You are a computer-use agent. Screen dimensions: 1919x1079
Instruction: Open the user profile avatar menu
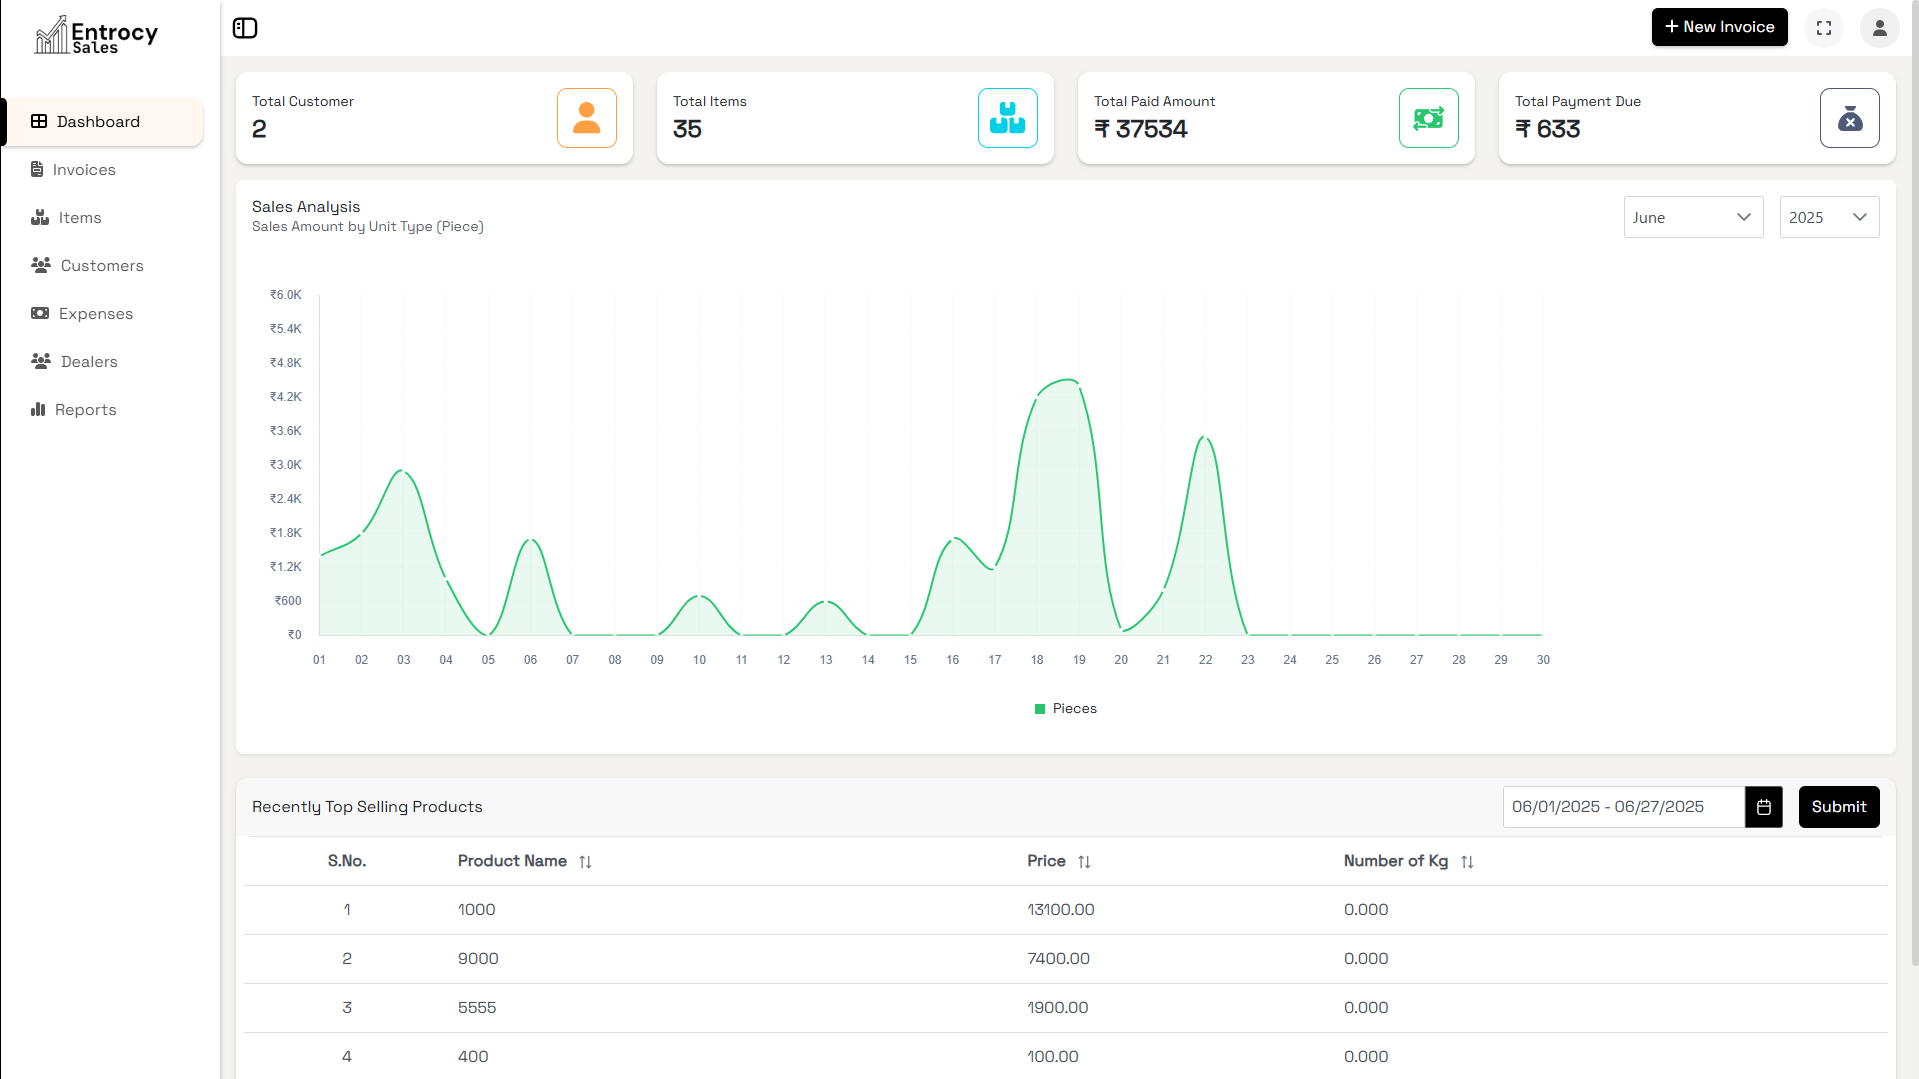(x=1879, y=28)
